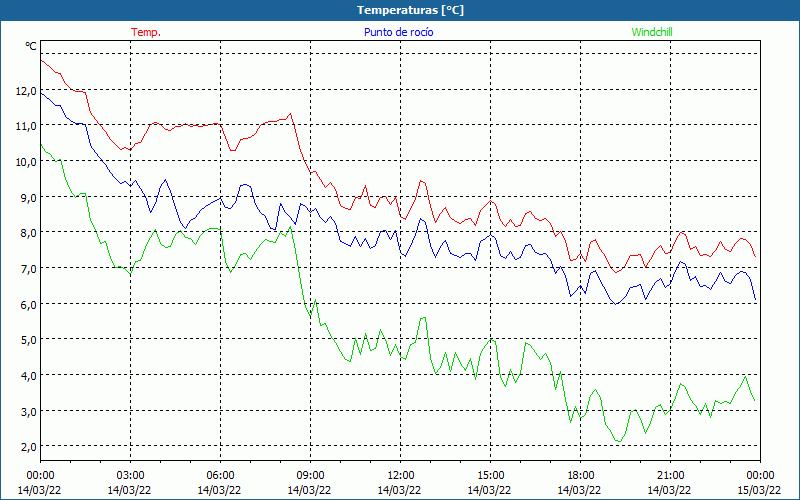Click the 5,0 y-axis value
Image resolution: width=800 pixels, height=500 pixels.
(29, 340)
